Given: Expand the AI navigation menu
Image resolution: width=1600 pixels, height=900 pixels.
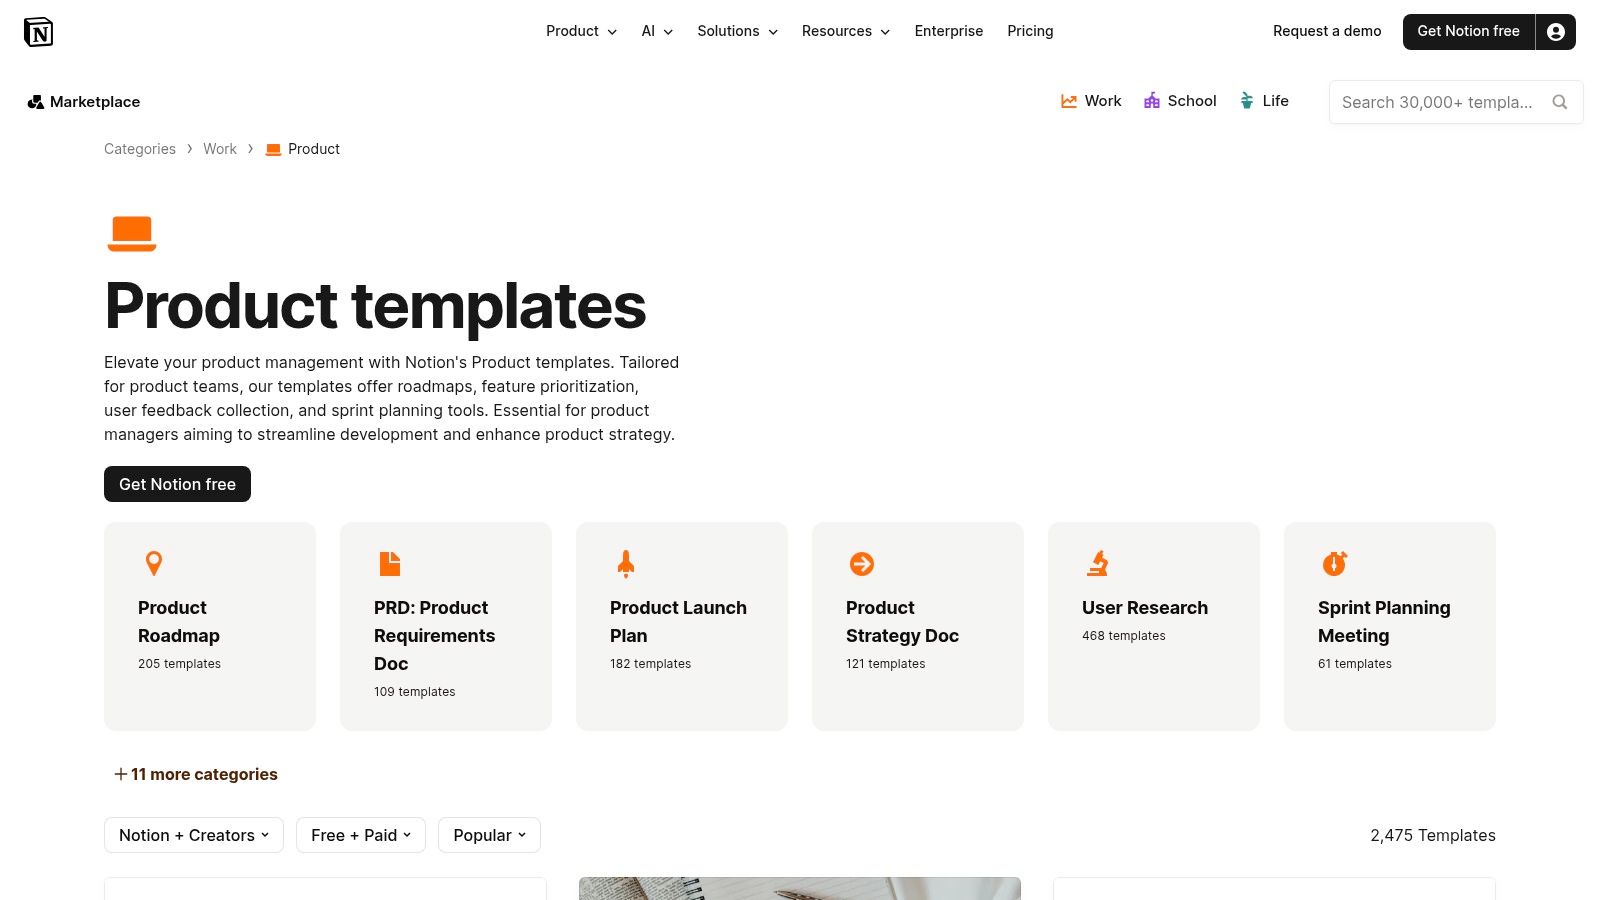Looking at the screenshot, I should point(657,31).
